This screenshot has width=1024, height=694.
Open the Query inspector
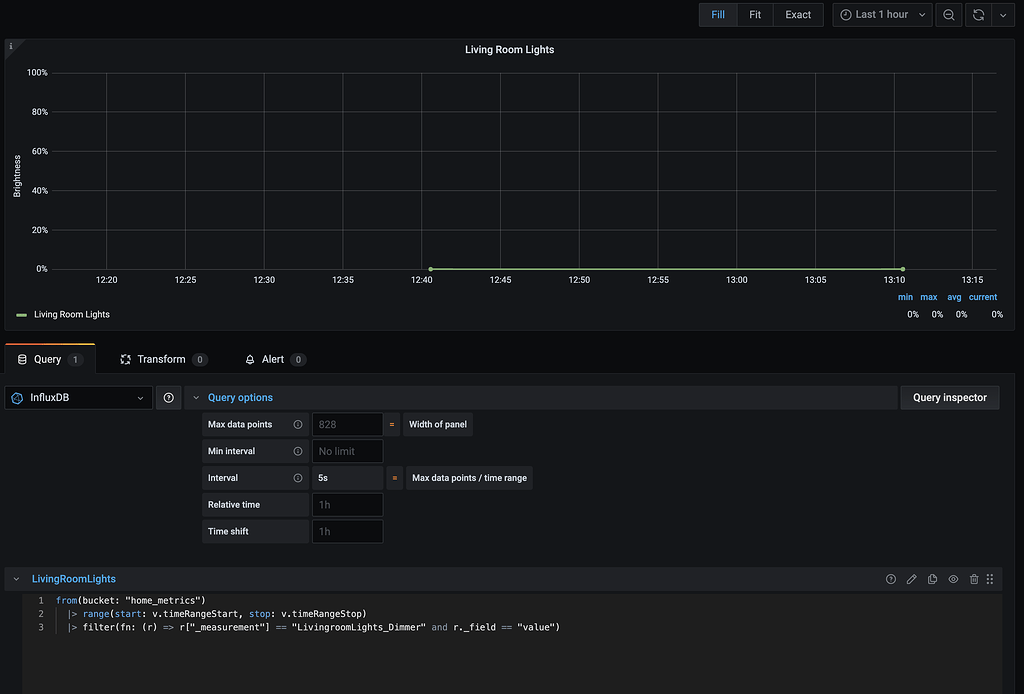tap(949, 397)
